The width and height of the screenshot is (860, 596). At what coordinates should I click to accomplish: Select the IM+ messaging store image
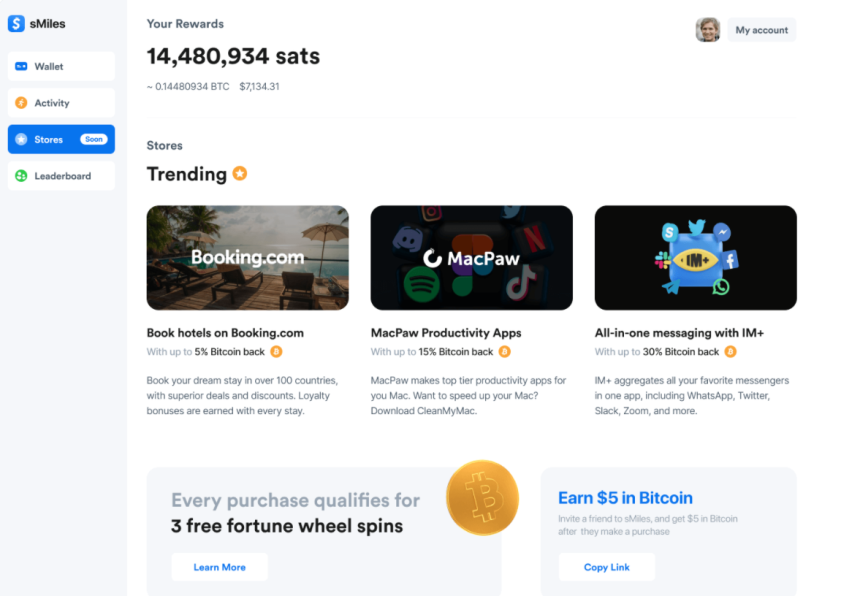(x=696, y=258)
